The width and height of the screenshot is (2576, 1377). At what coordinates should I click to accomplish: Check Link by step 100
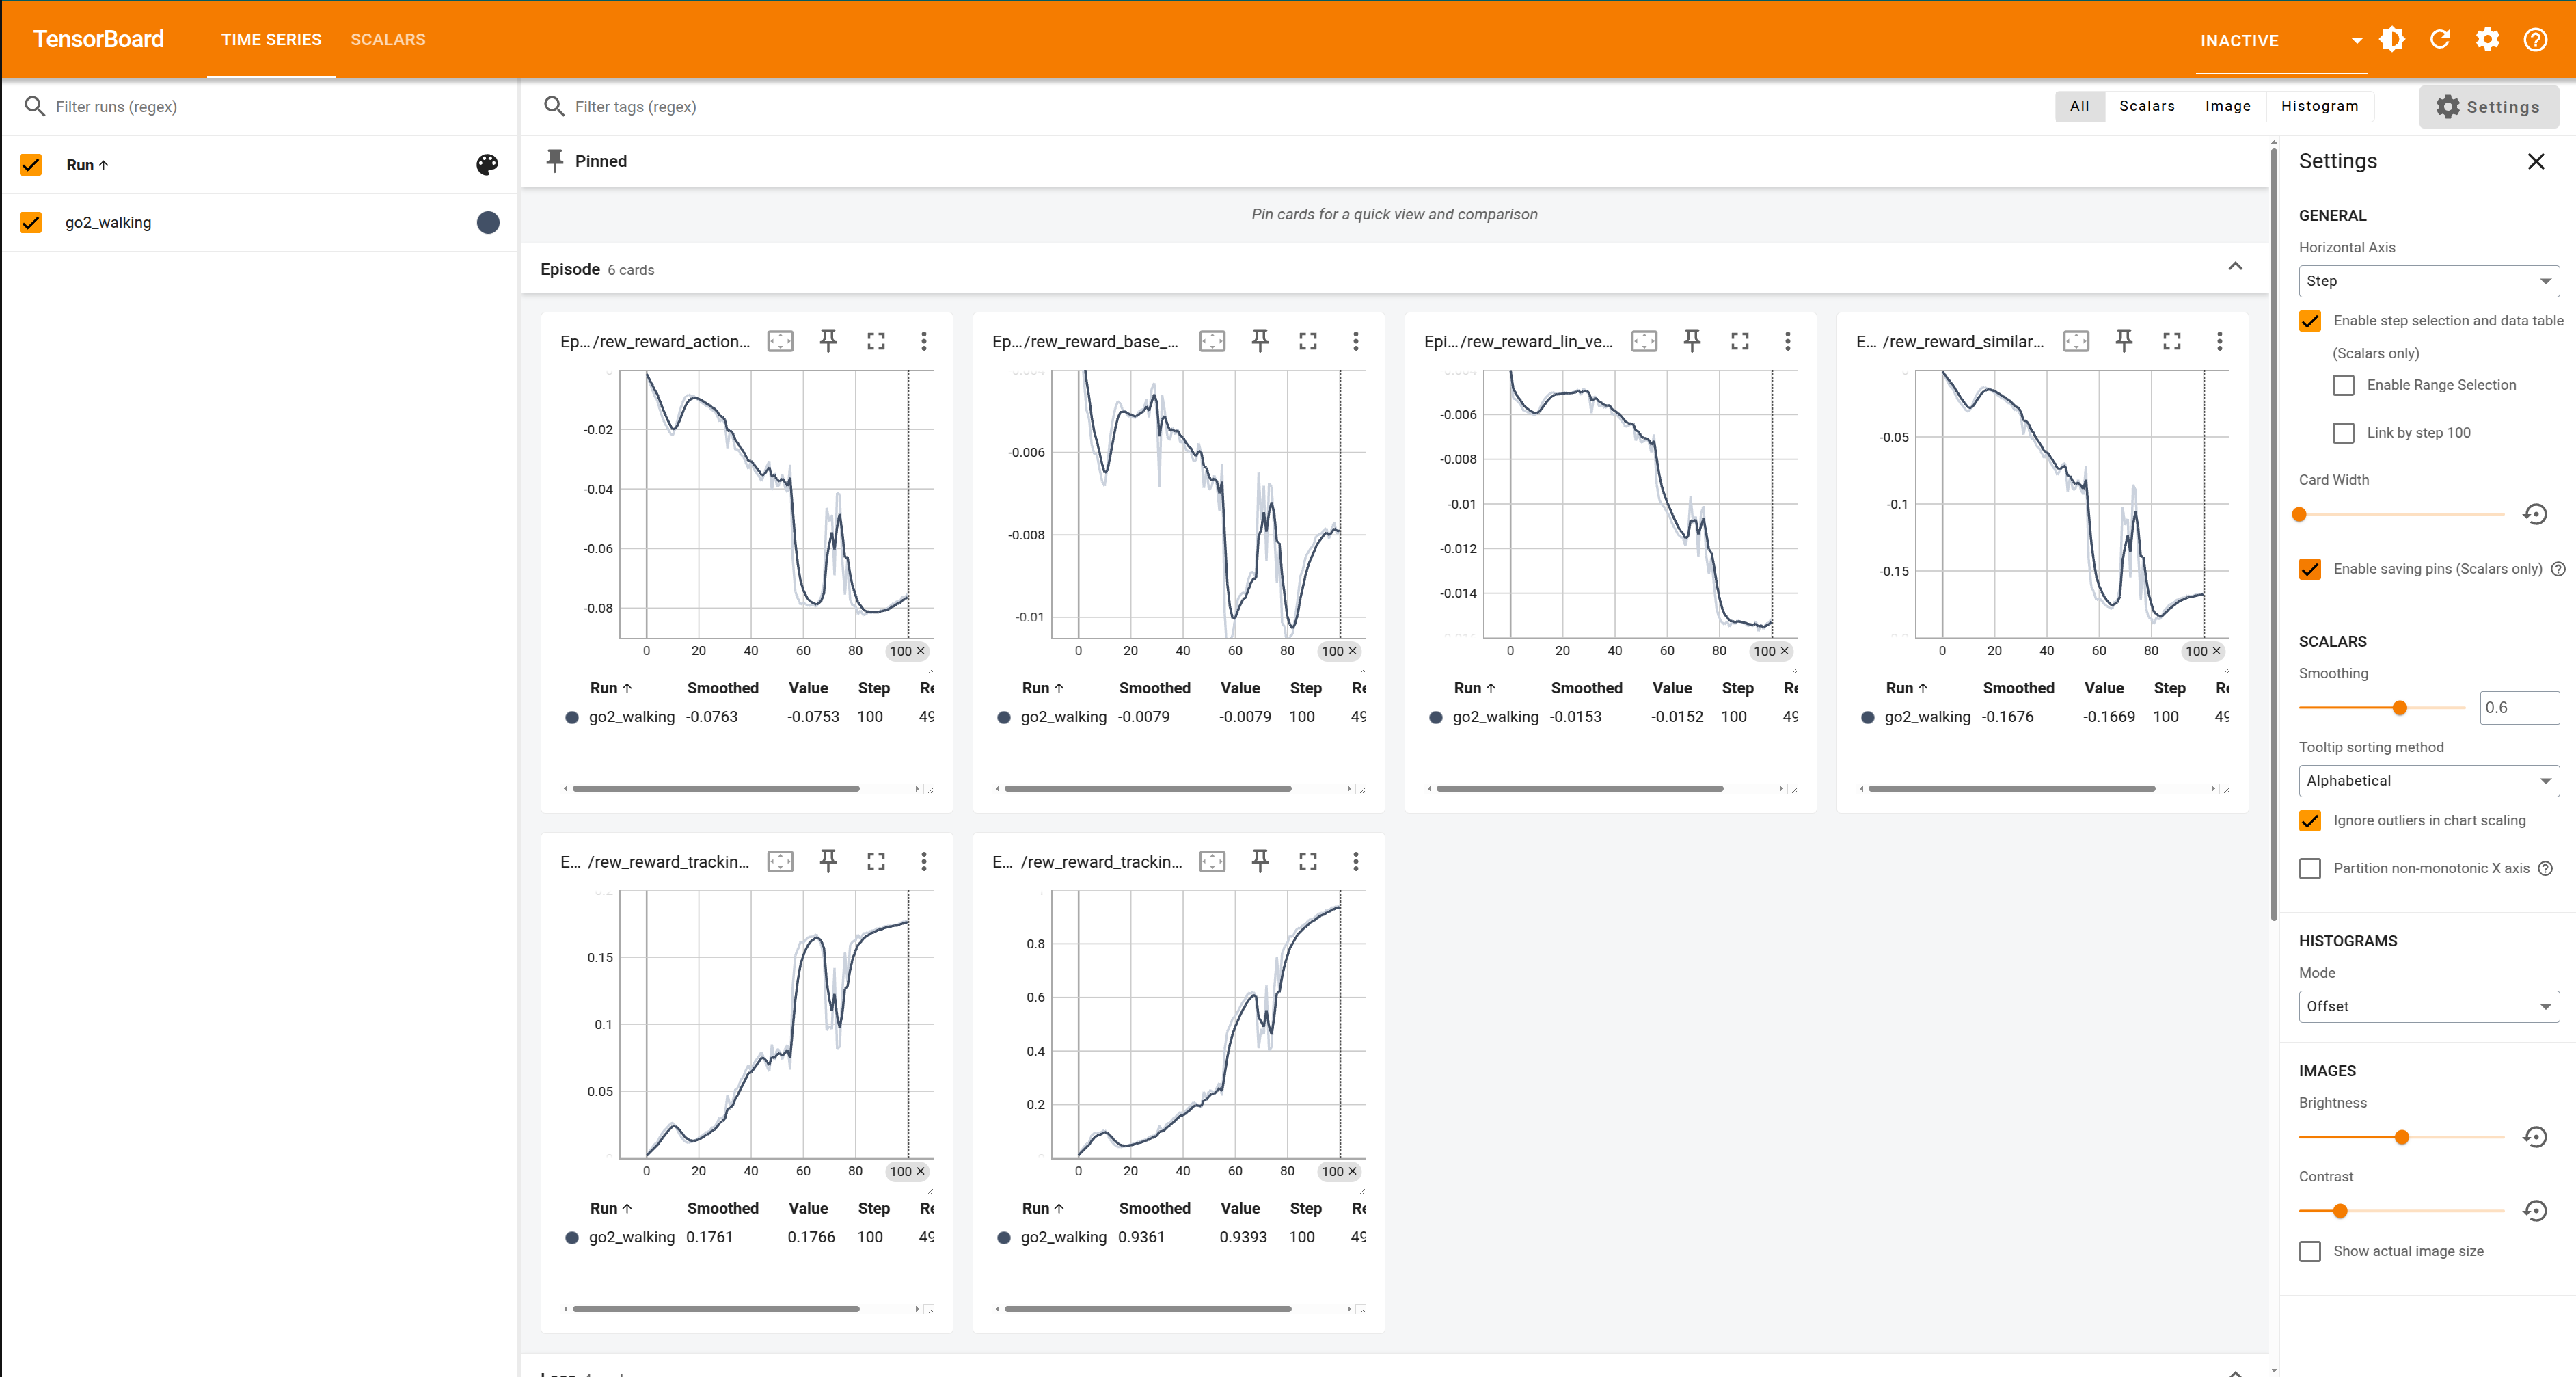click(2343, 433)
